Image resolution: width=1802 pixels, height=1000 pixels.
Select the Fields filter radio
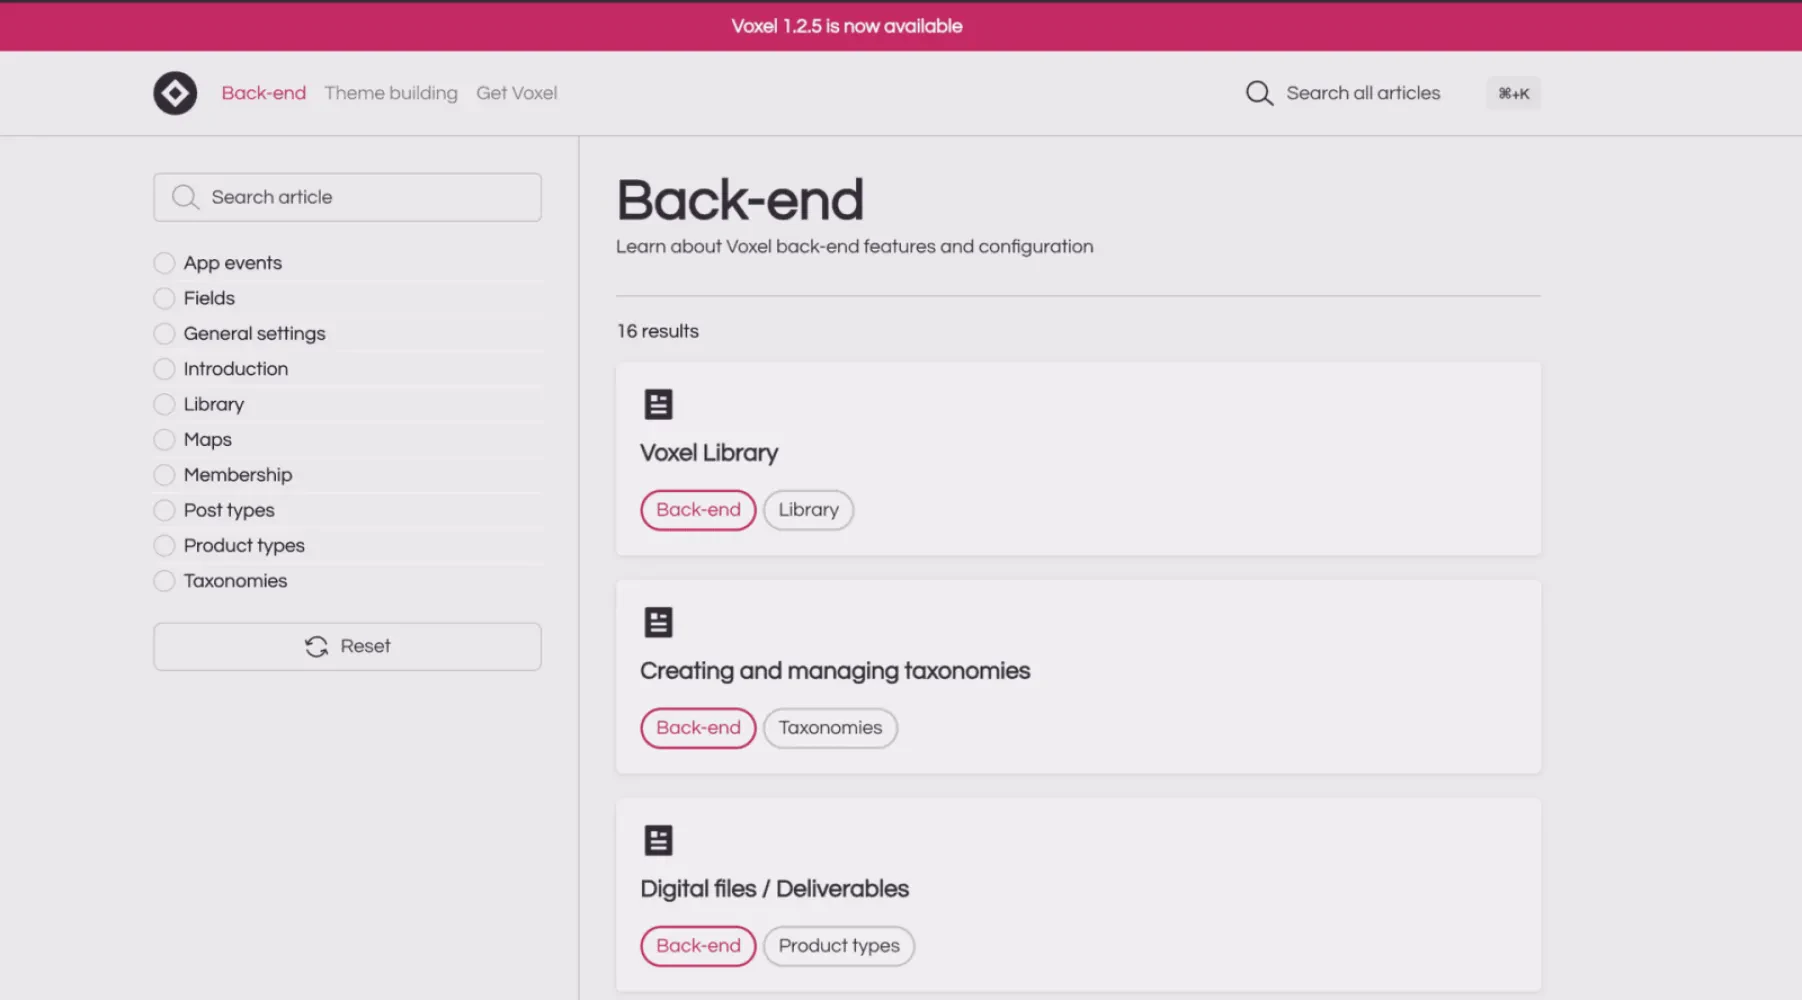[164, 298]
